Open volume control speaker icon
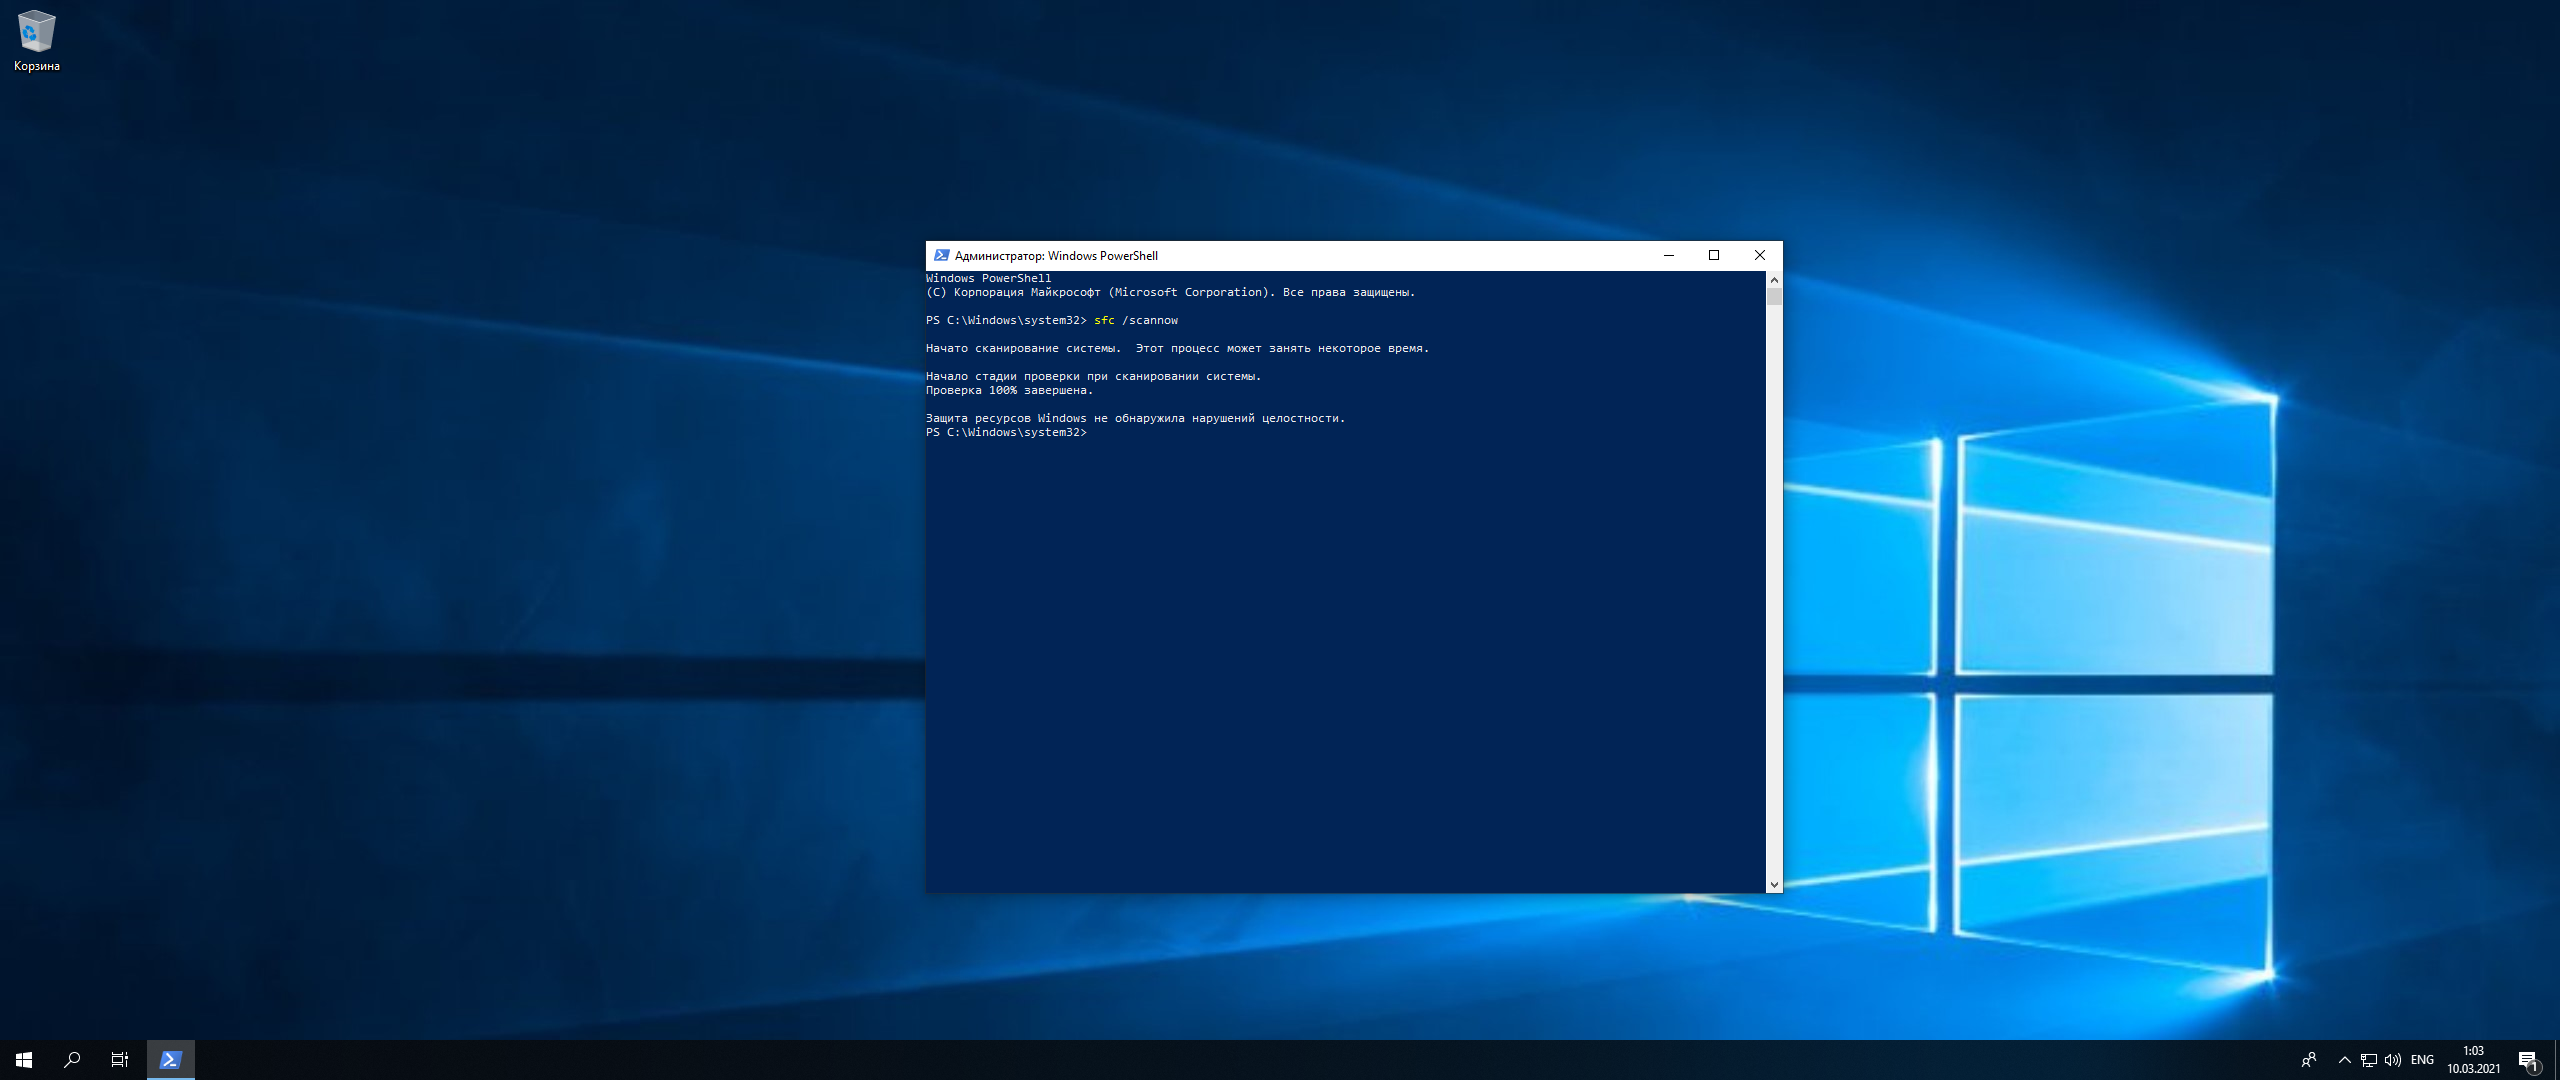The image size is (2560, 1080). pyautogui.click(x=2393, y=1060)
